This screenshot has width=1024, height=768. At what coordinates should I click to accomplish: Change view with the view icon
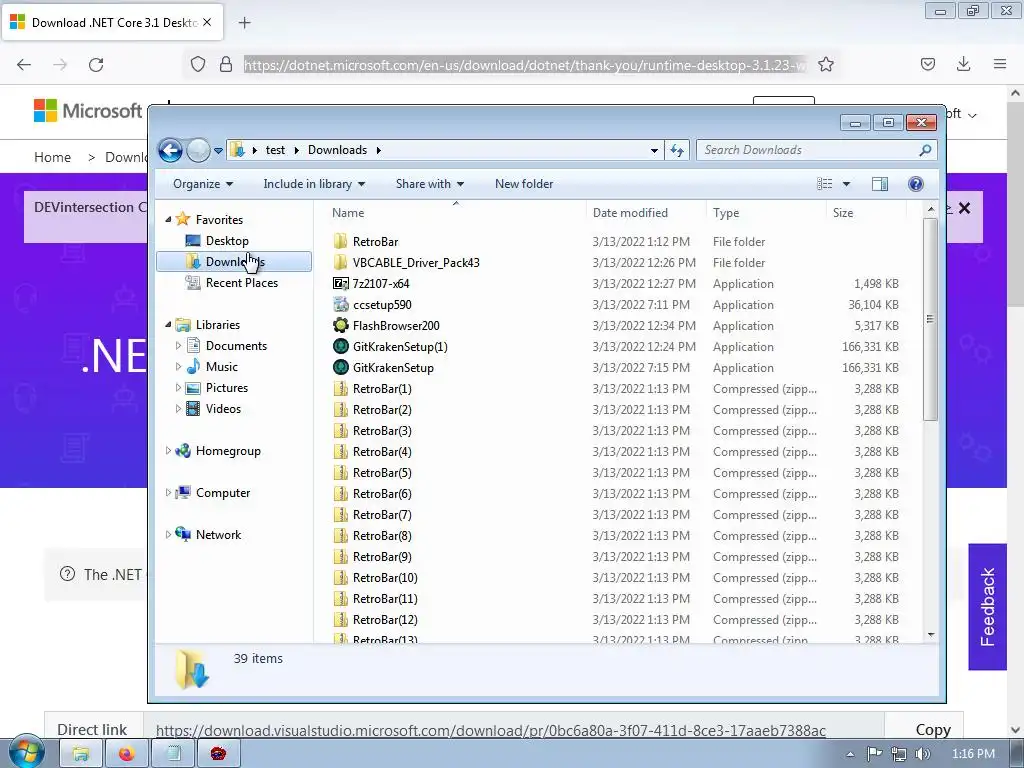coord(825,184)
